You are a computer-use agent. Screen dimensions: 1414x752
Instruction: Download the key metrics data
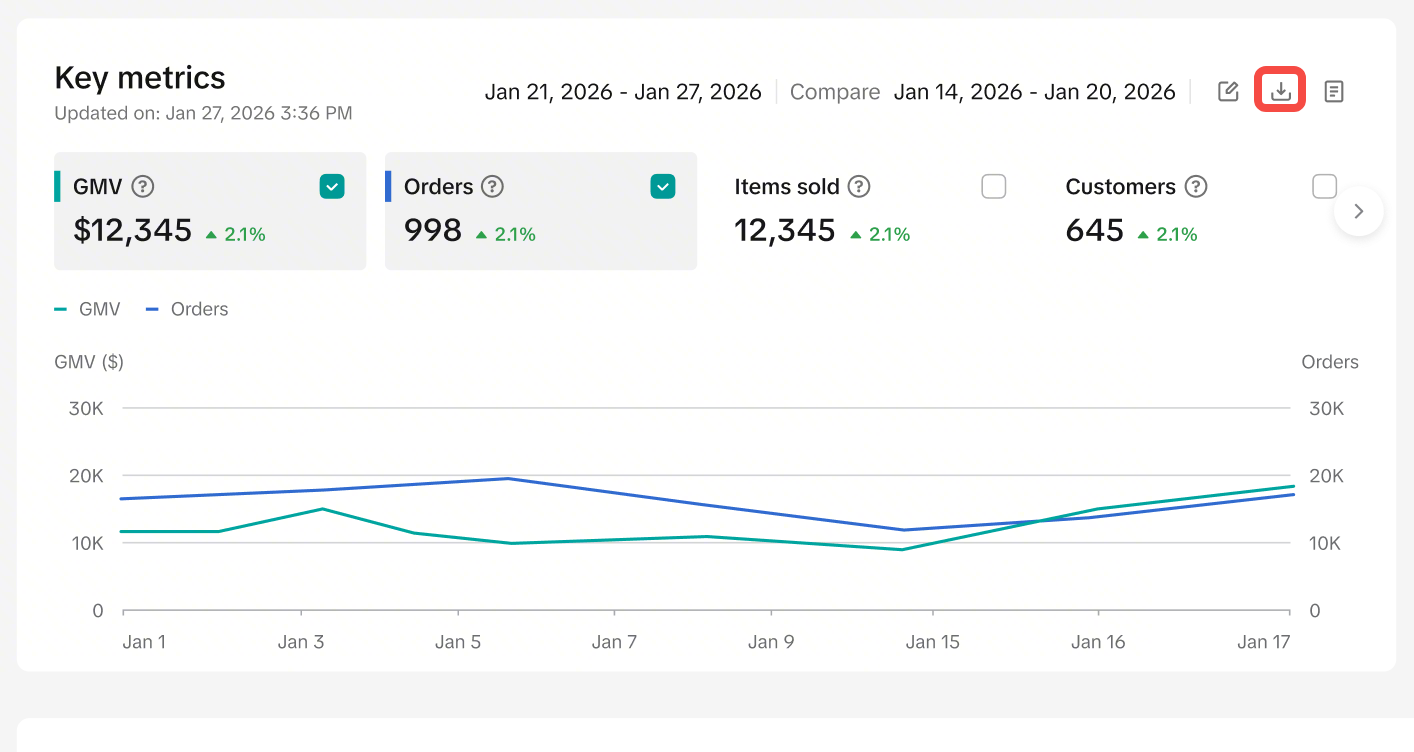[1280, 92]
